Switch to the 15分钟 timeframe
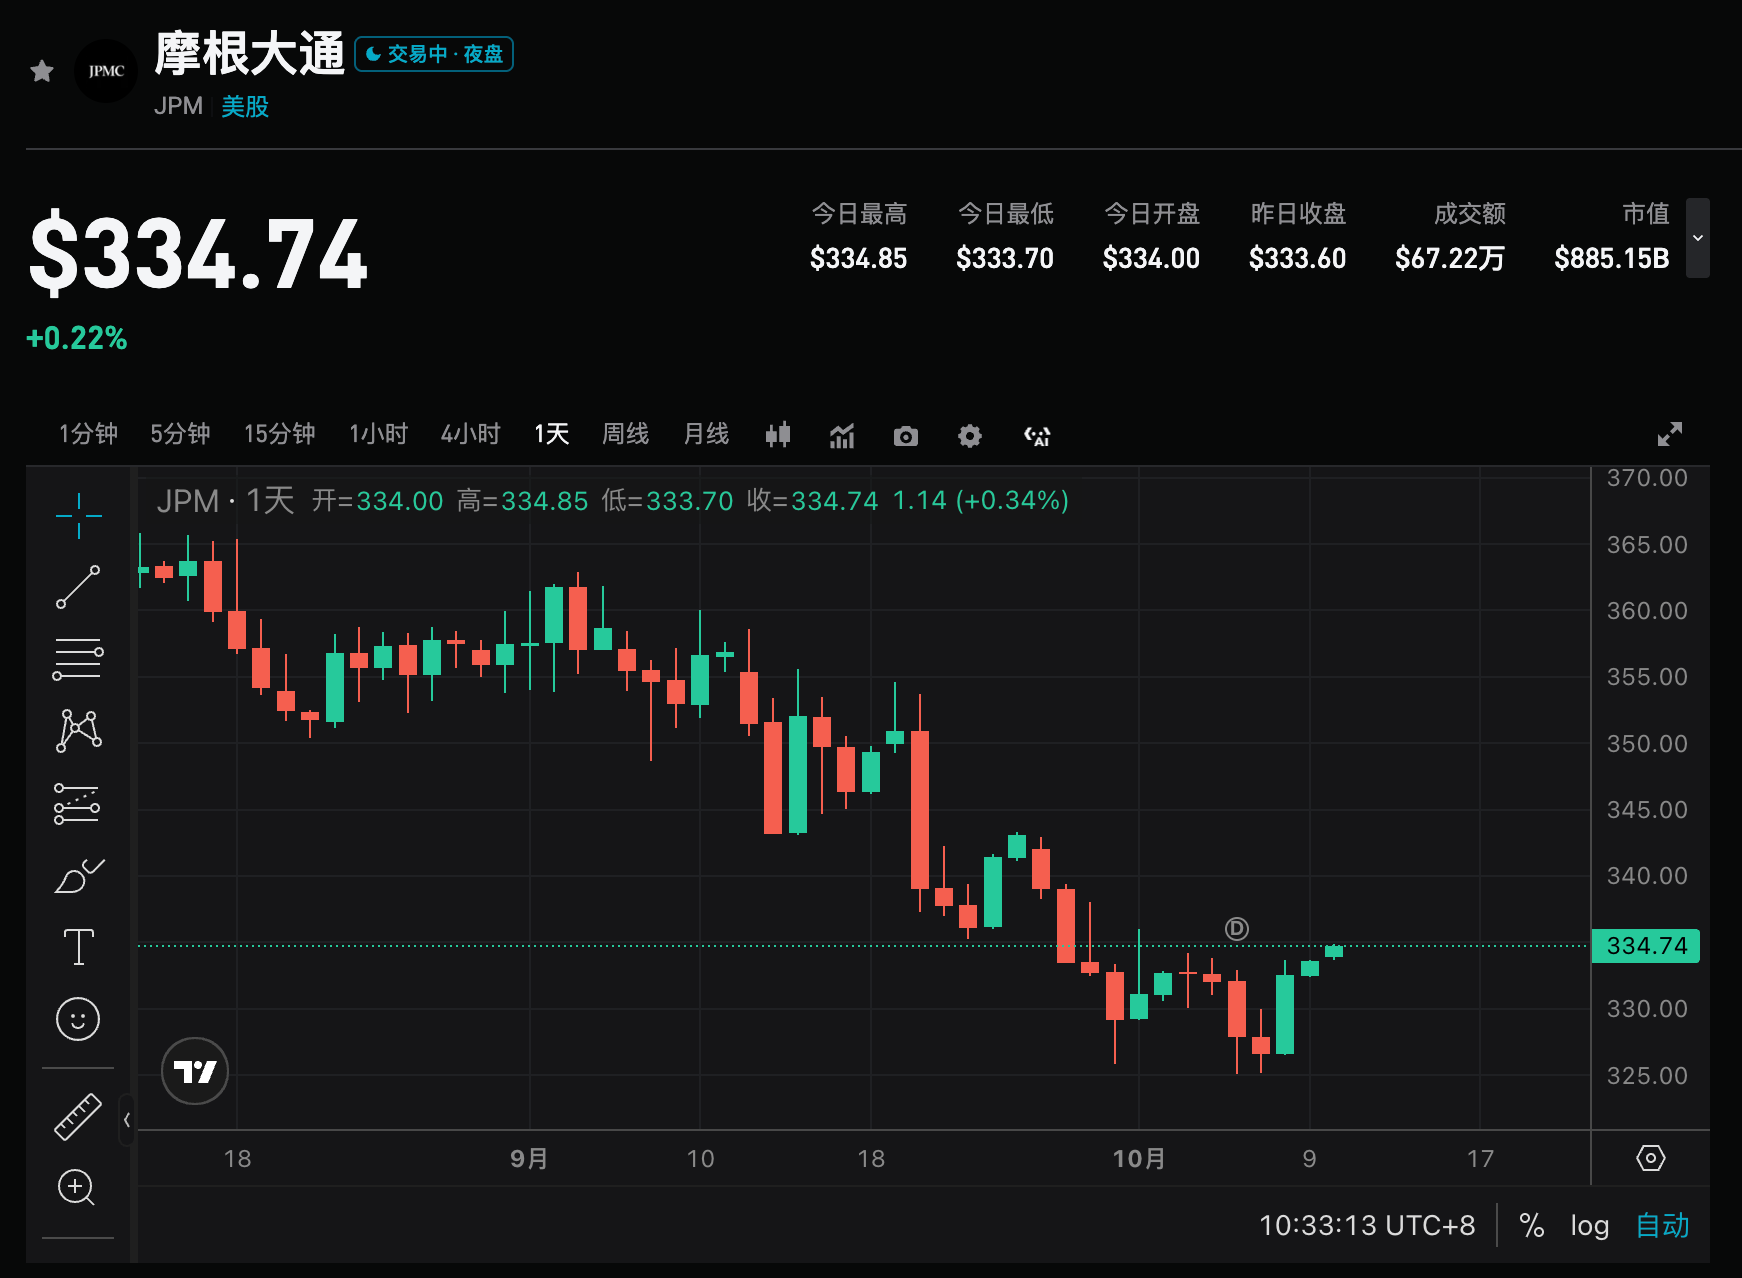 (x=280, y=434)
